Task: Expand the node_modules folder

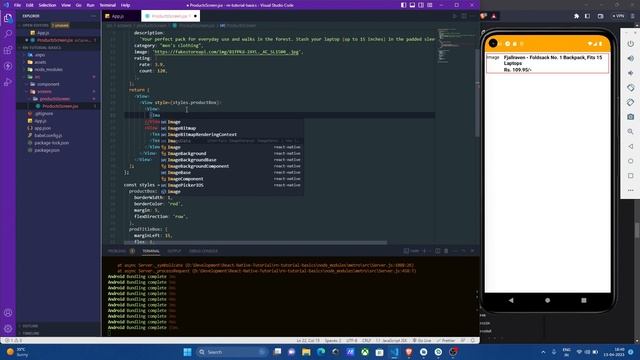Action: (48, 69)
